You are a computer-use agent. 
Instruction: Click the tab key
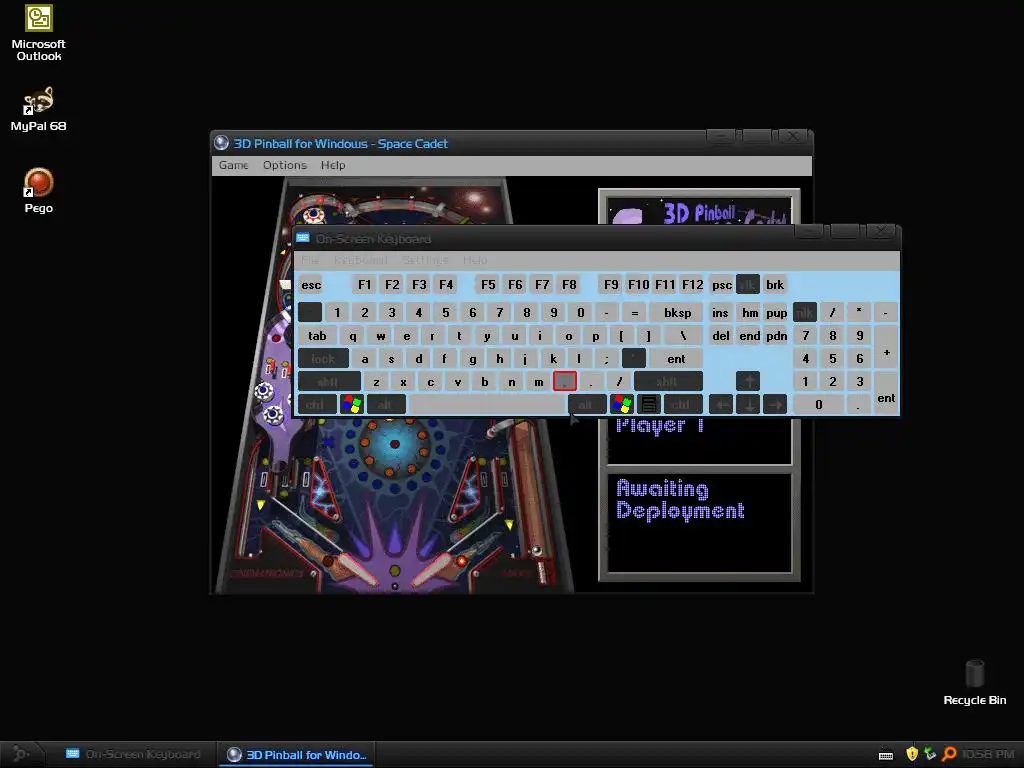tap(317, 336)
